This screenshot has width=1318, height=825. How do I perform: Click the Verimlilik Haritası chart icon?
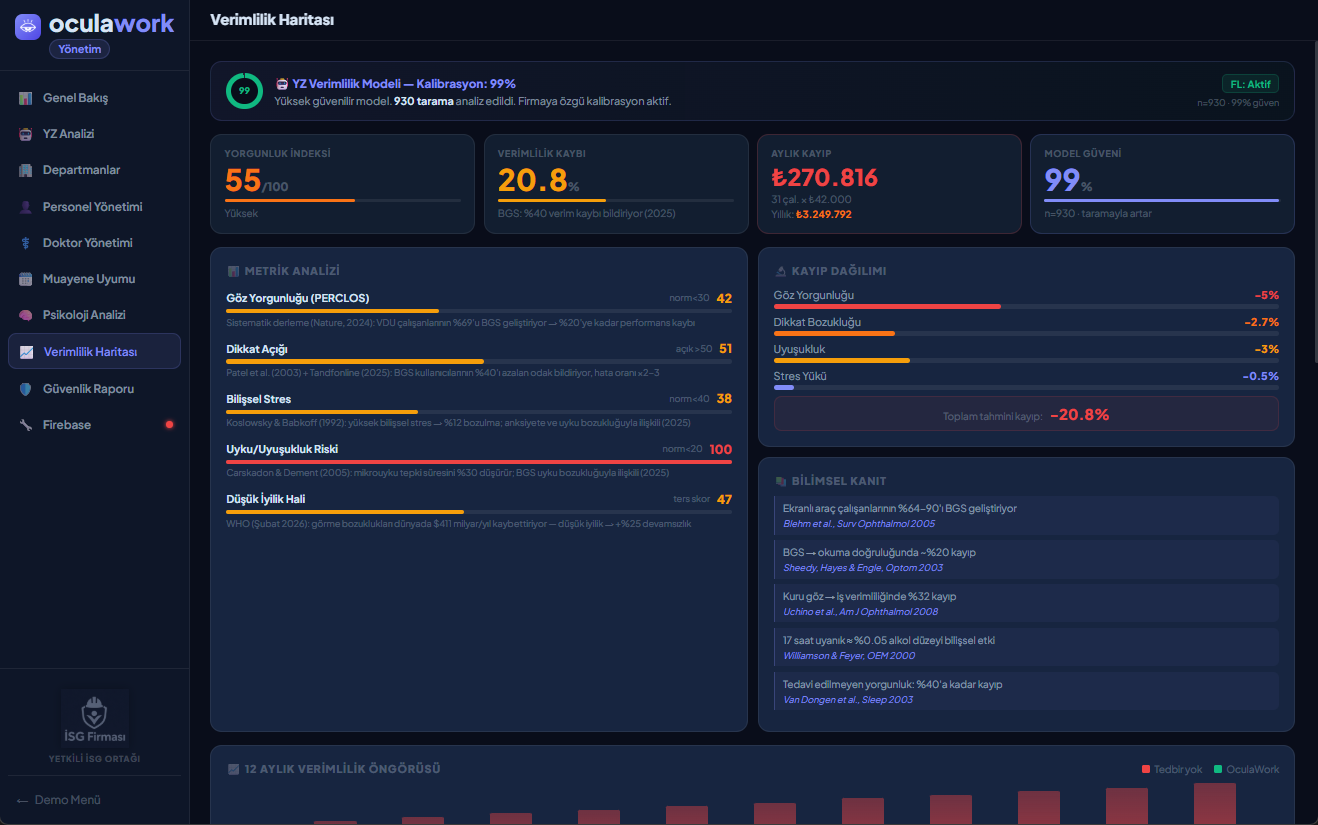[x=26, y=352]
